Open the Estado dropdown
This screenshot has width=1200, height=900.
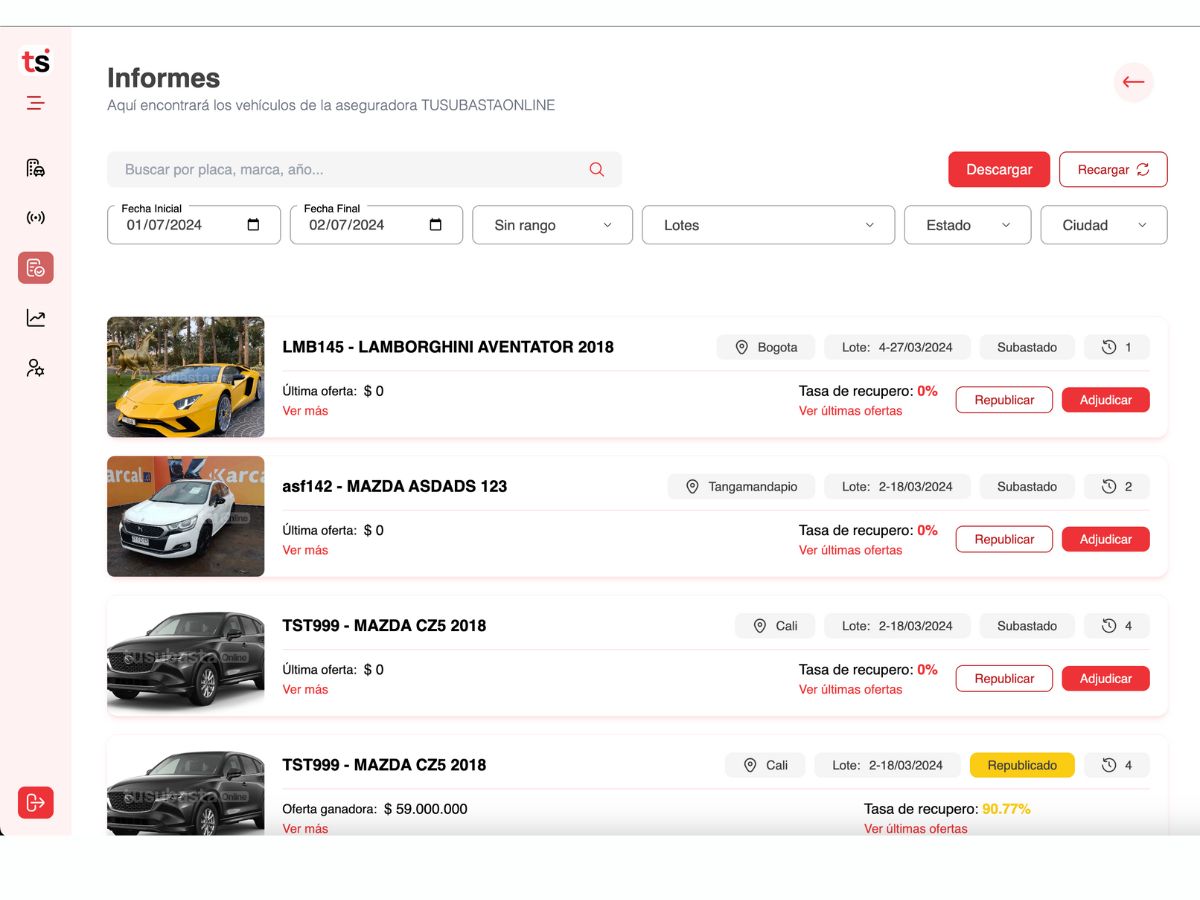coord(967,225)
